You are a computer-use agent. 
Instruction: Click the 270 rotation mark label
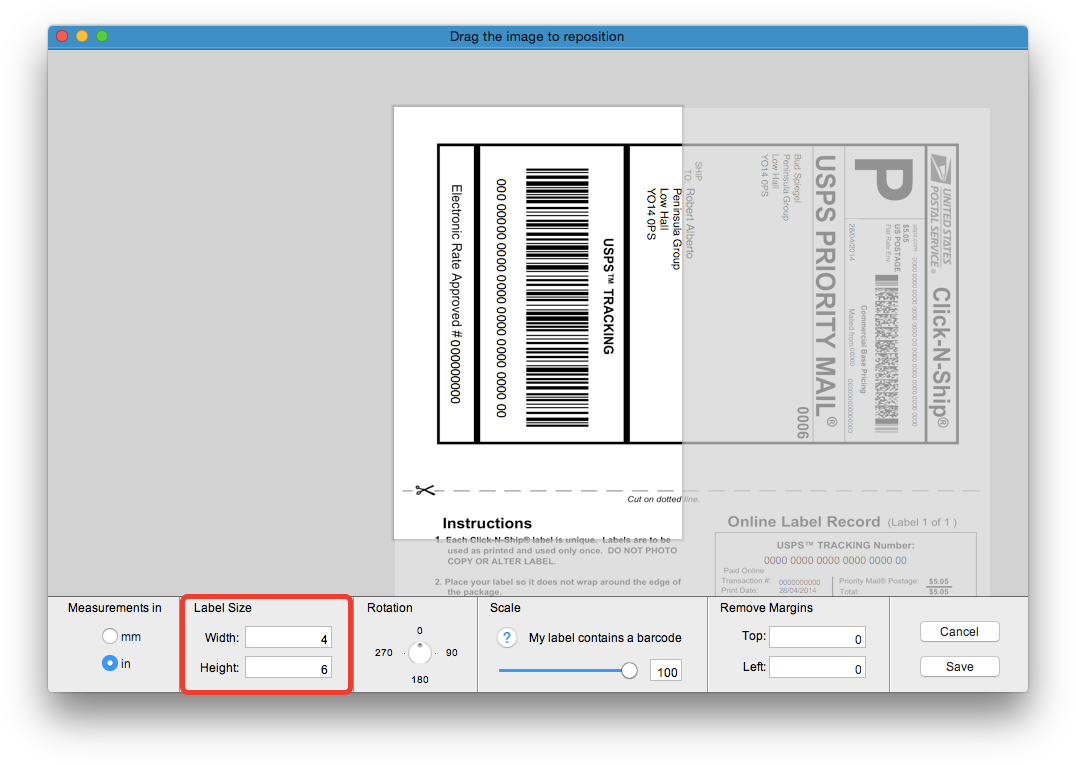point(384,652)
